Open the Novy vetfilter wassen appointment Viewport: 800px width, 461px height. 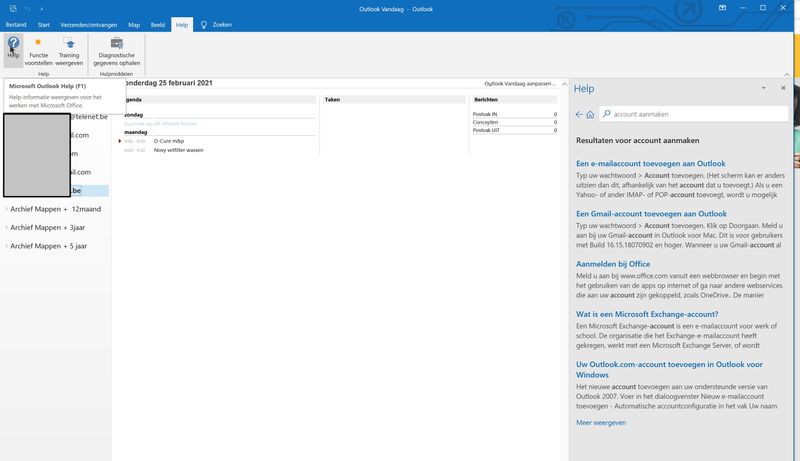(179, 150)
